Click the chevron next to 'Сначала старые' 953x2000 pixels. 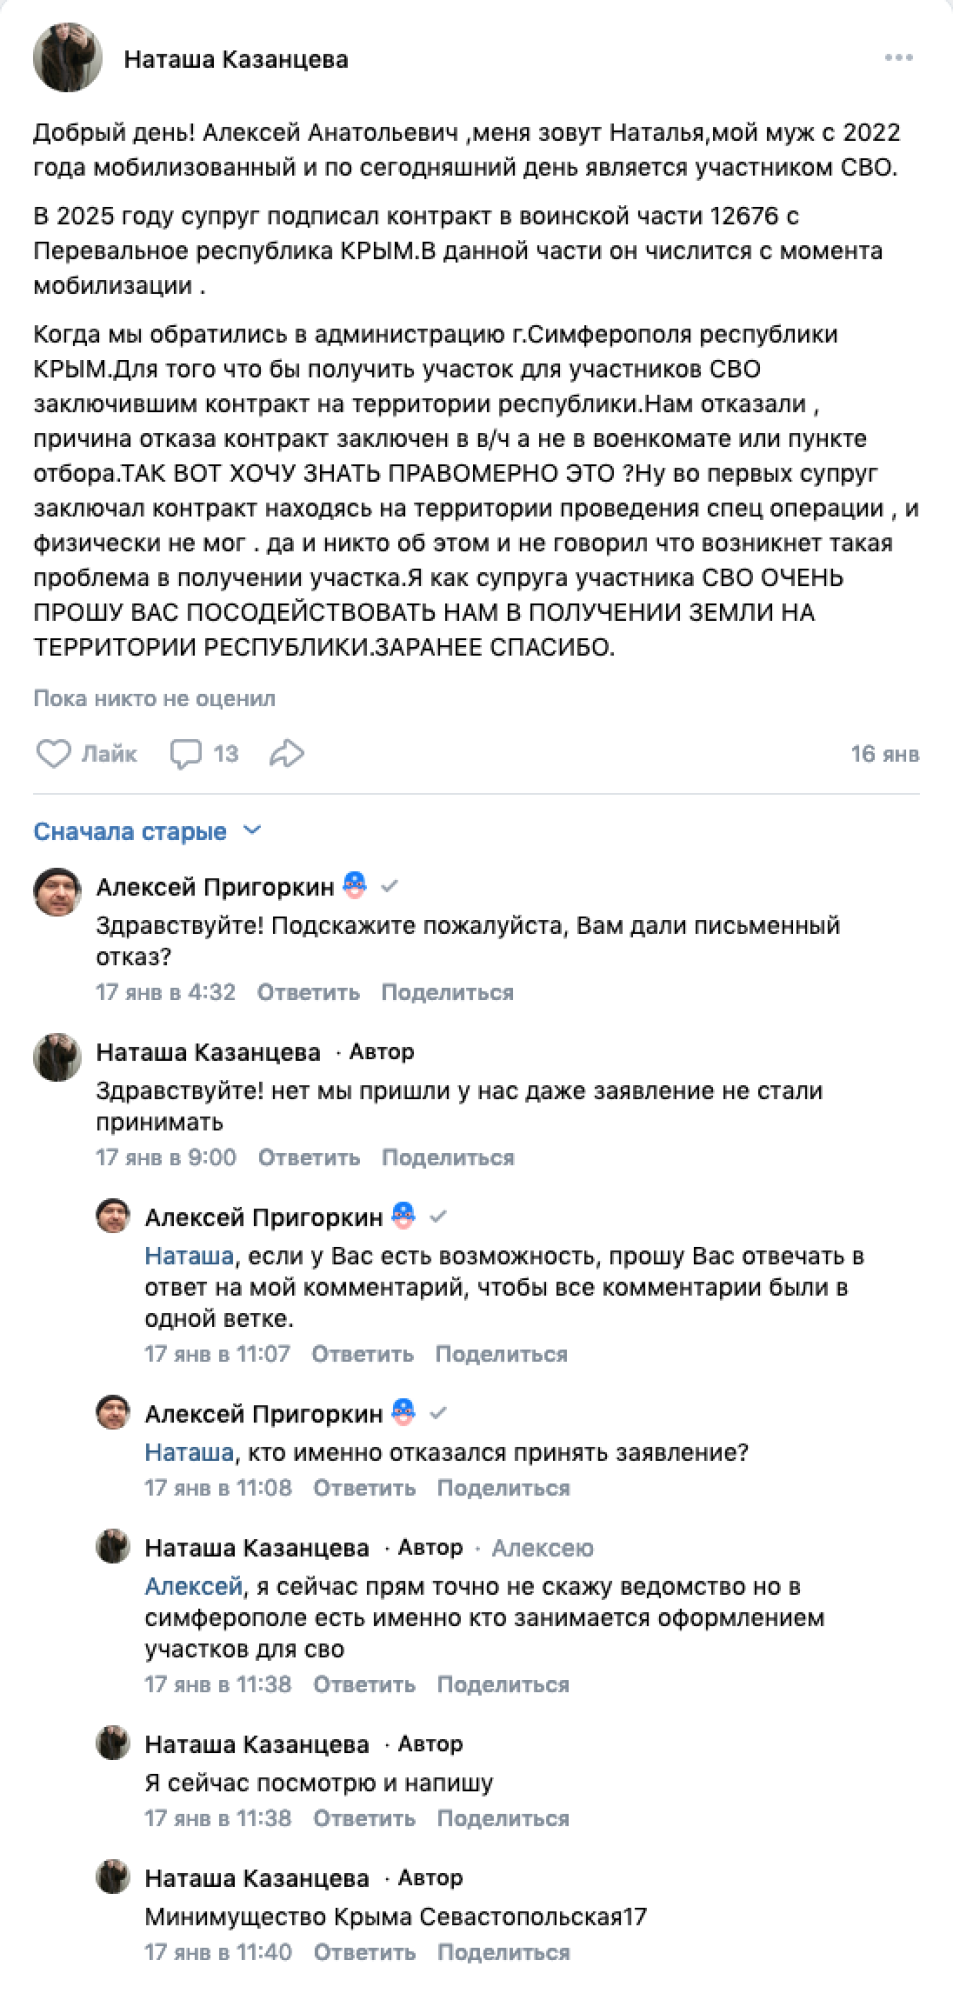253,831
